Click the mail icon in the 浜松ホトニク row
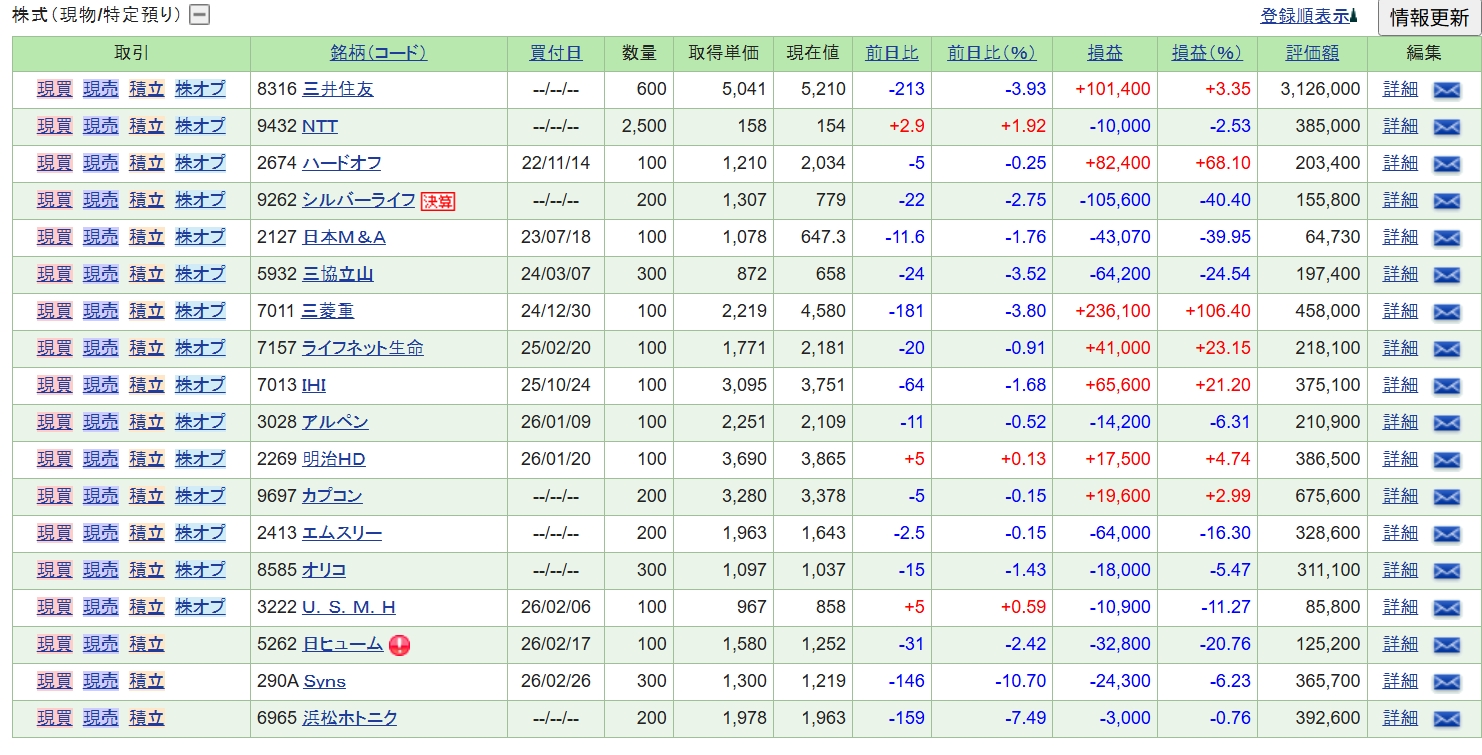This screenshot has height=755, width=1482. tap(1446, 719)
